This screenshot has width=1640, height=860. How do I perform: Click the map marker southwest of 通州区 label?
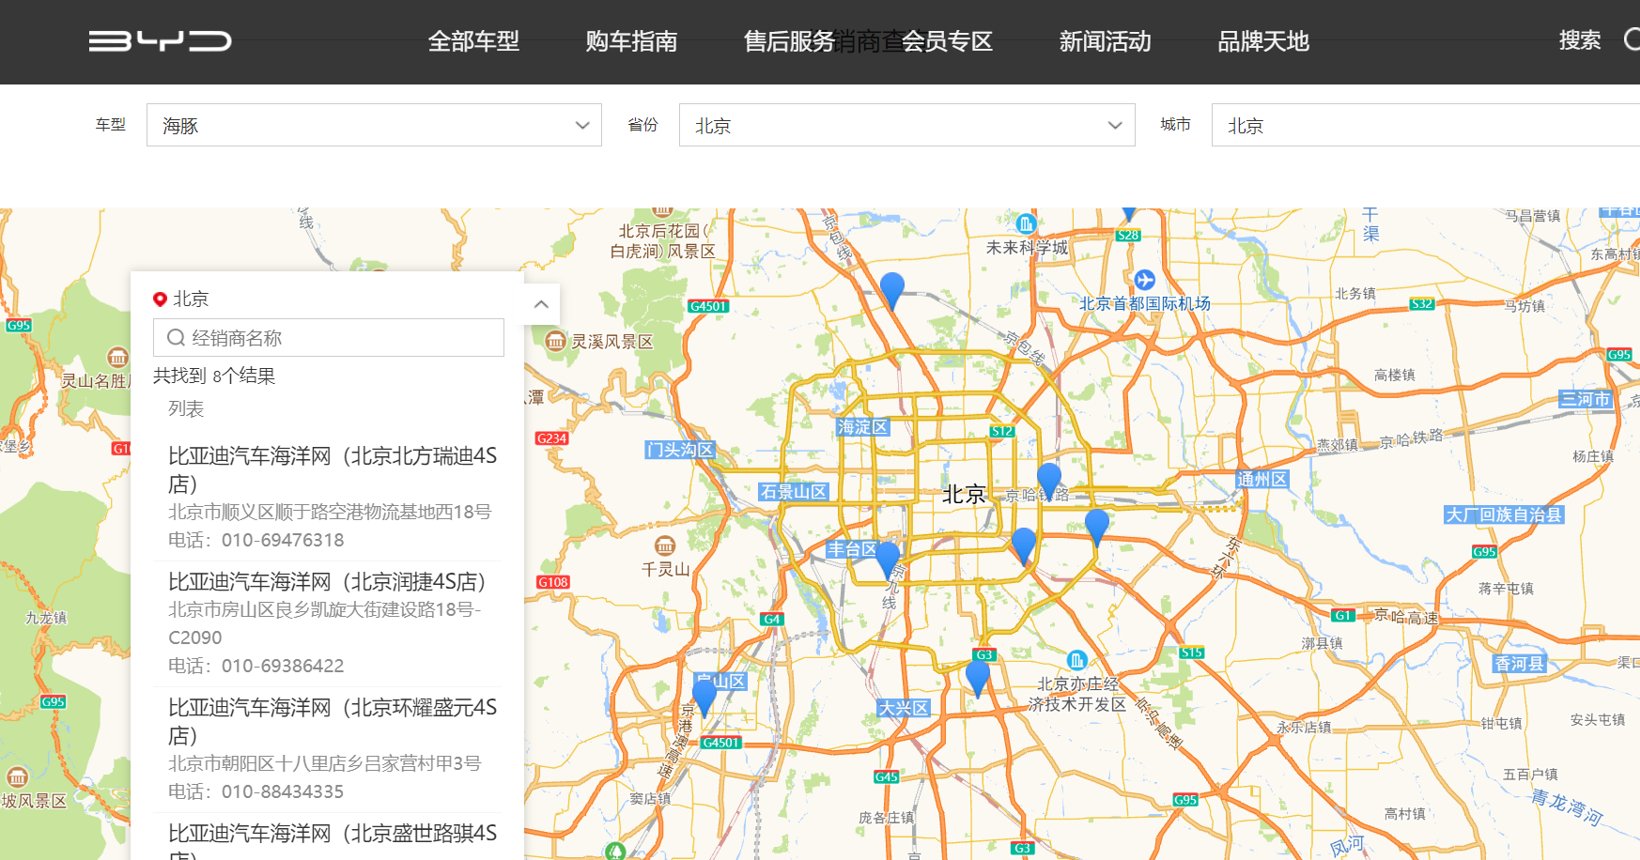[1097, 527]
